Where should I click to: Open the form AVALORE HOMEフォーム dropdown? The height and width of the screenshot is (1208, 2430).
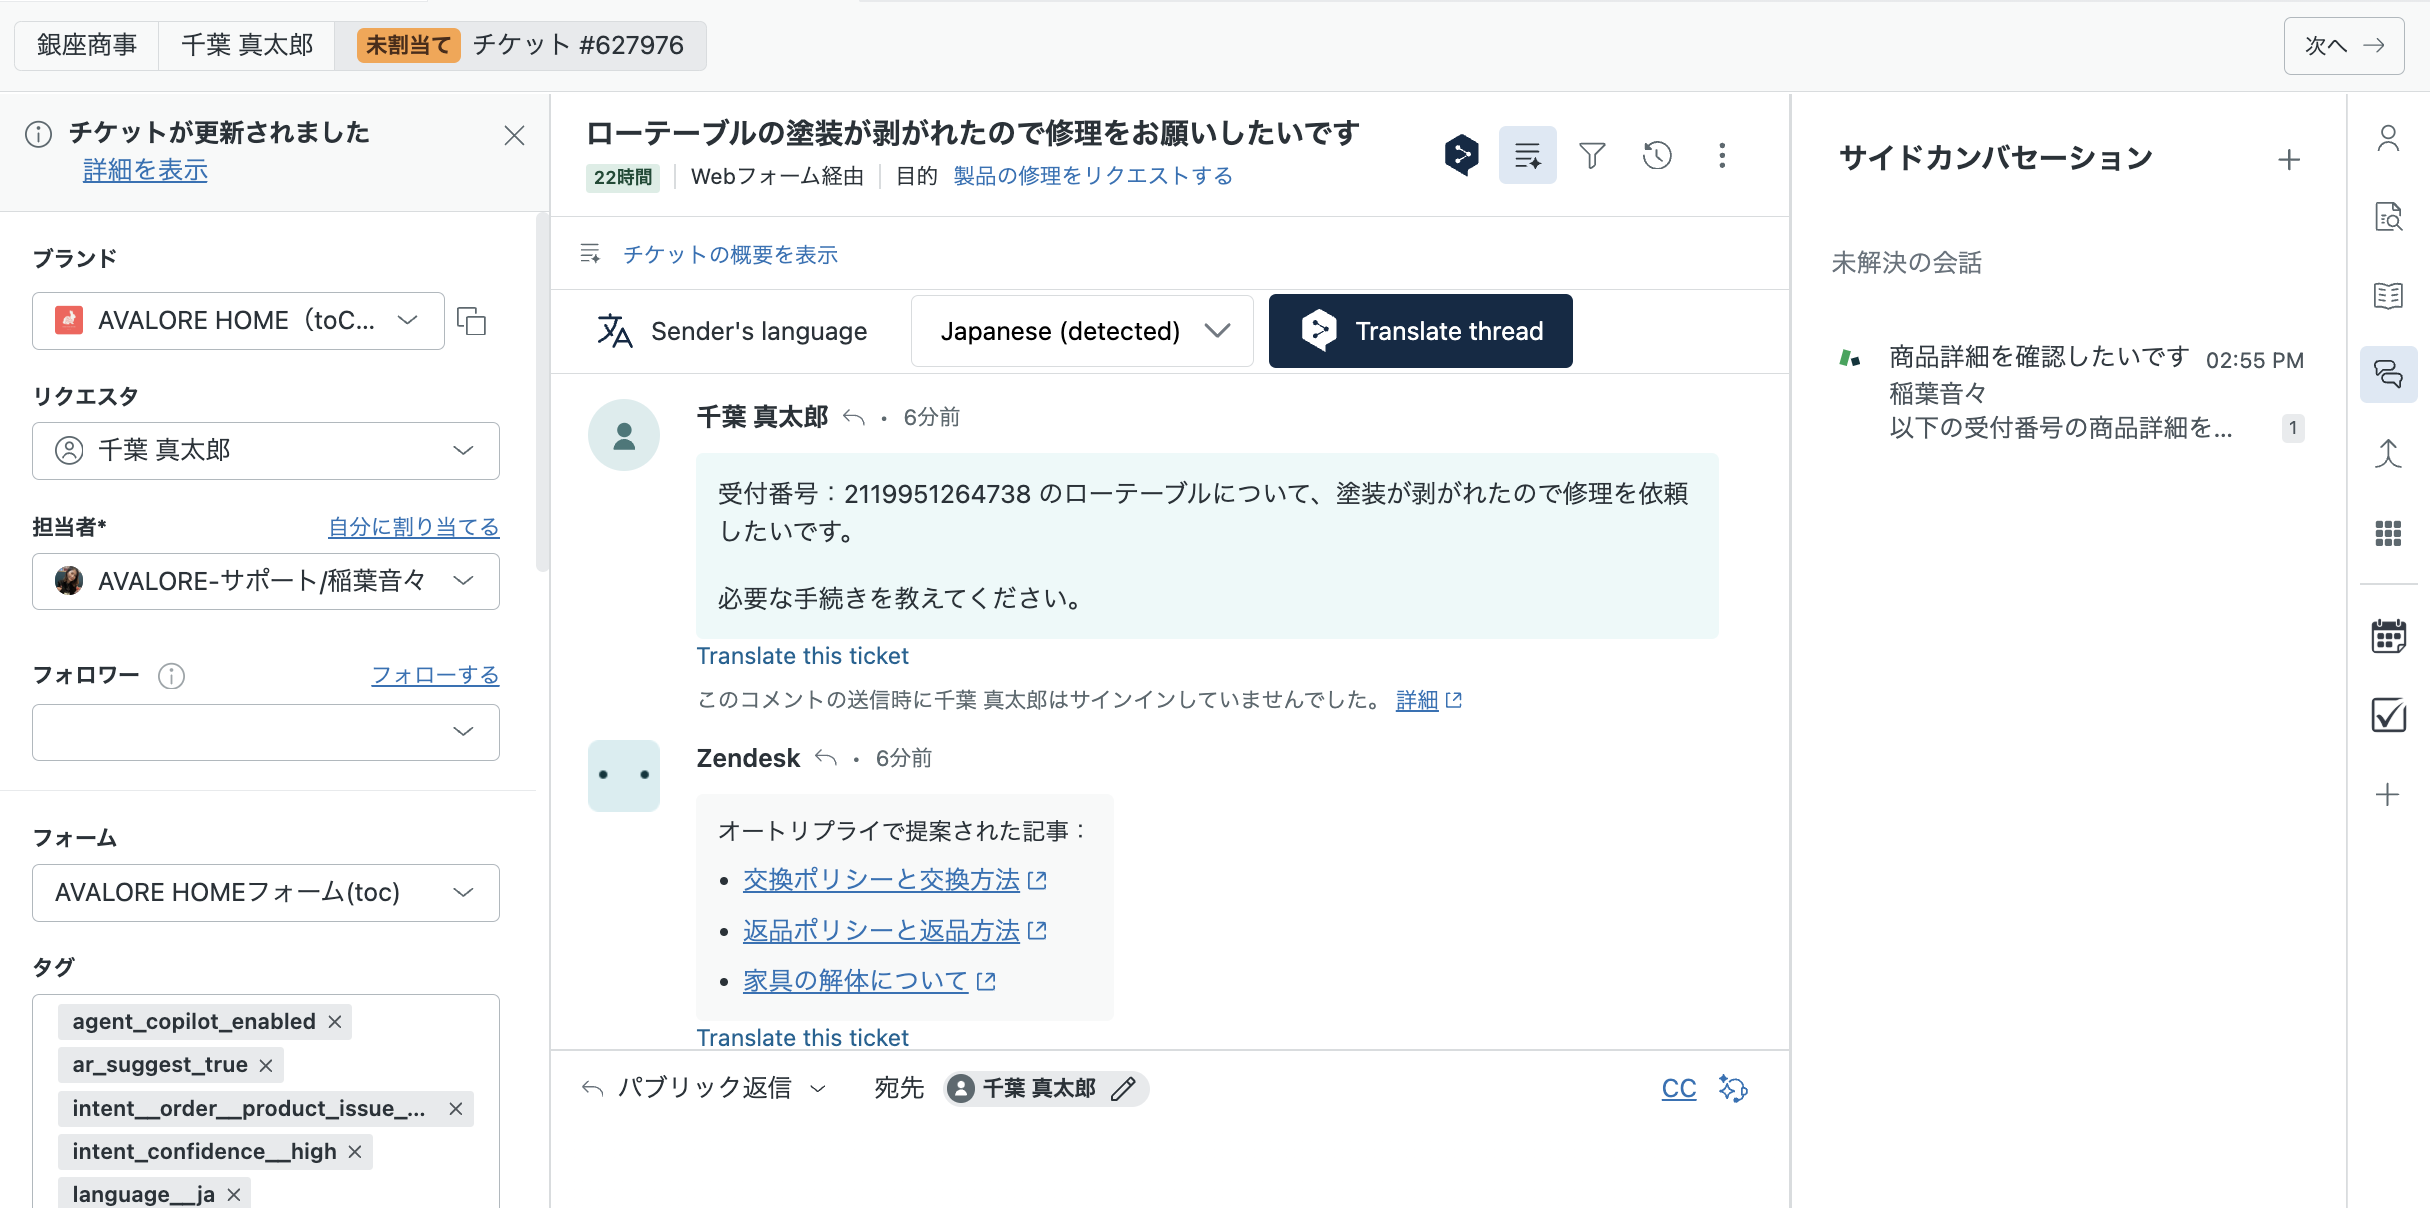(266, 893)
